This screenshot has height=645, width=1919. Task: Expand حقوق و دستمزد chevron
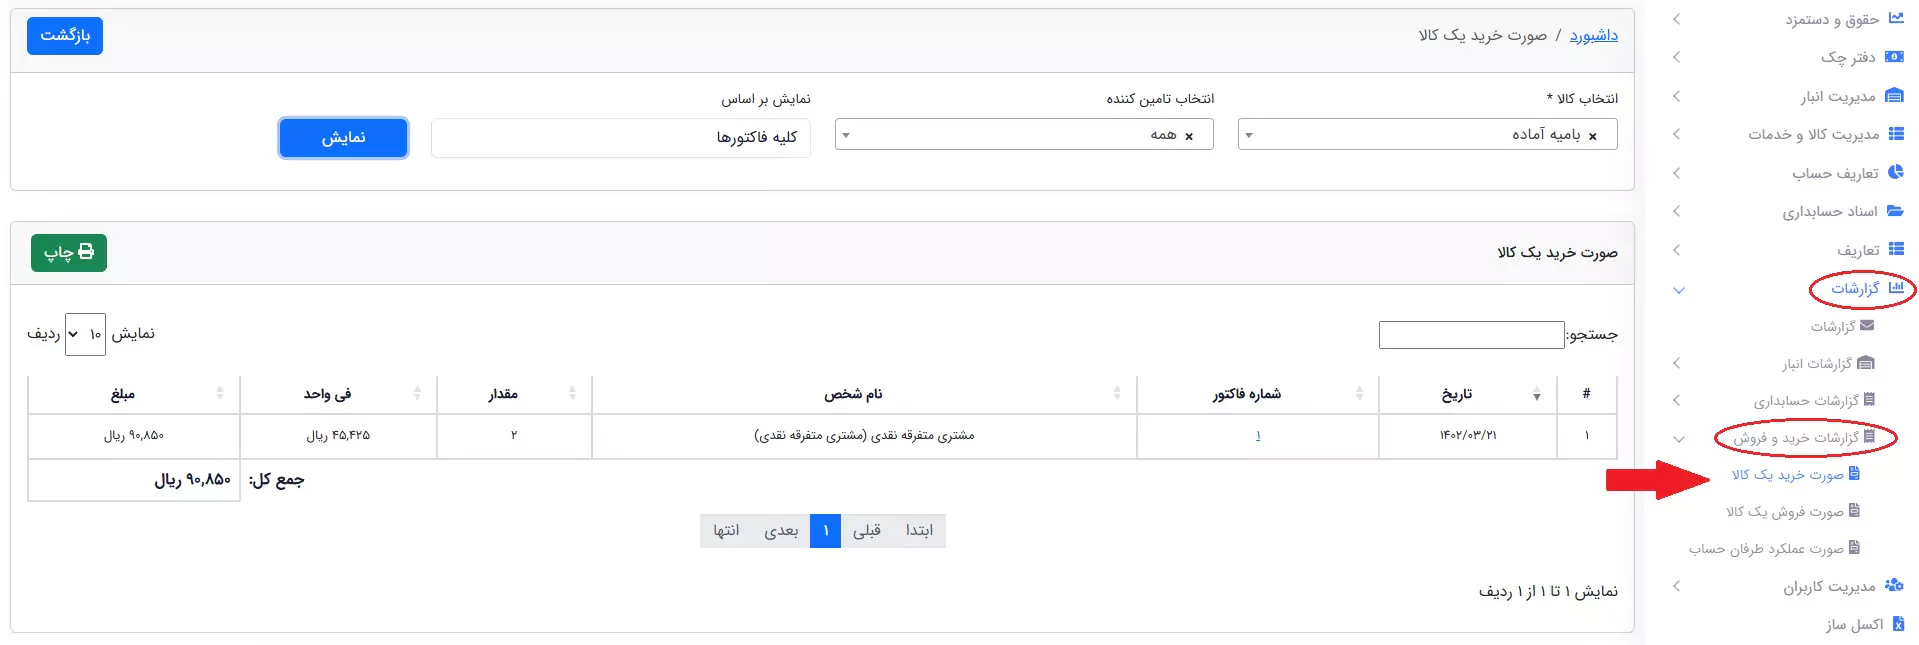click(1677, 19)
